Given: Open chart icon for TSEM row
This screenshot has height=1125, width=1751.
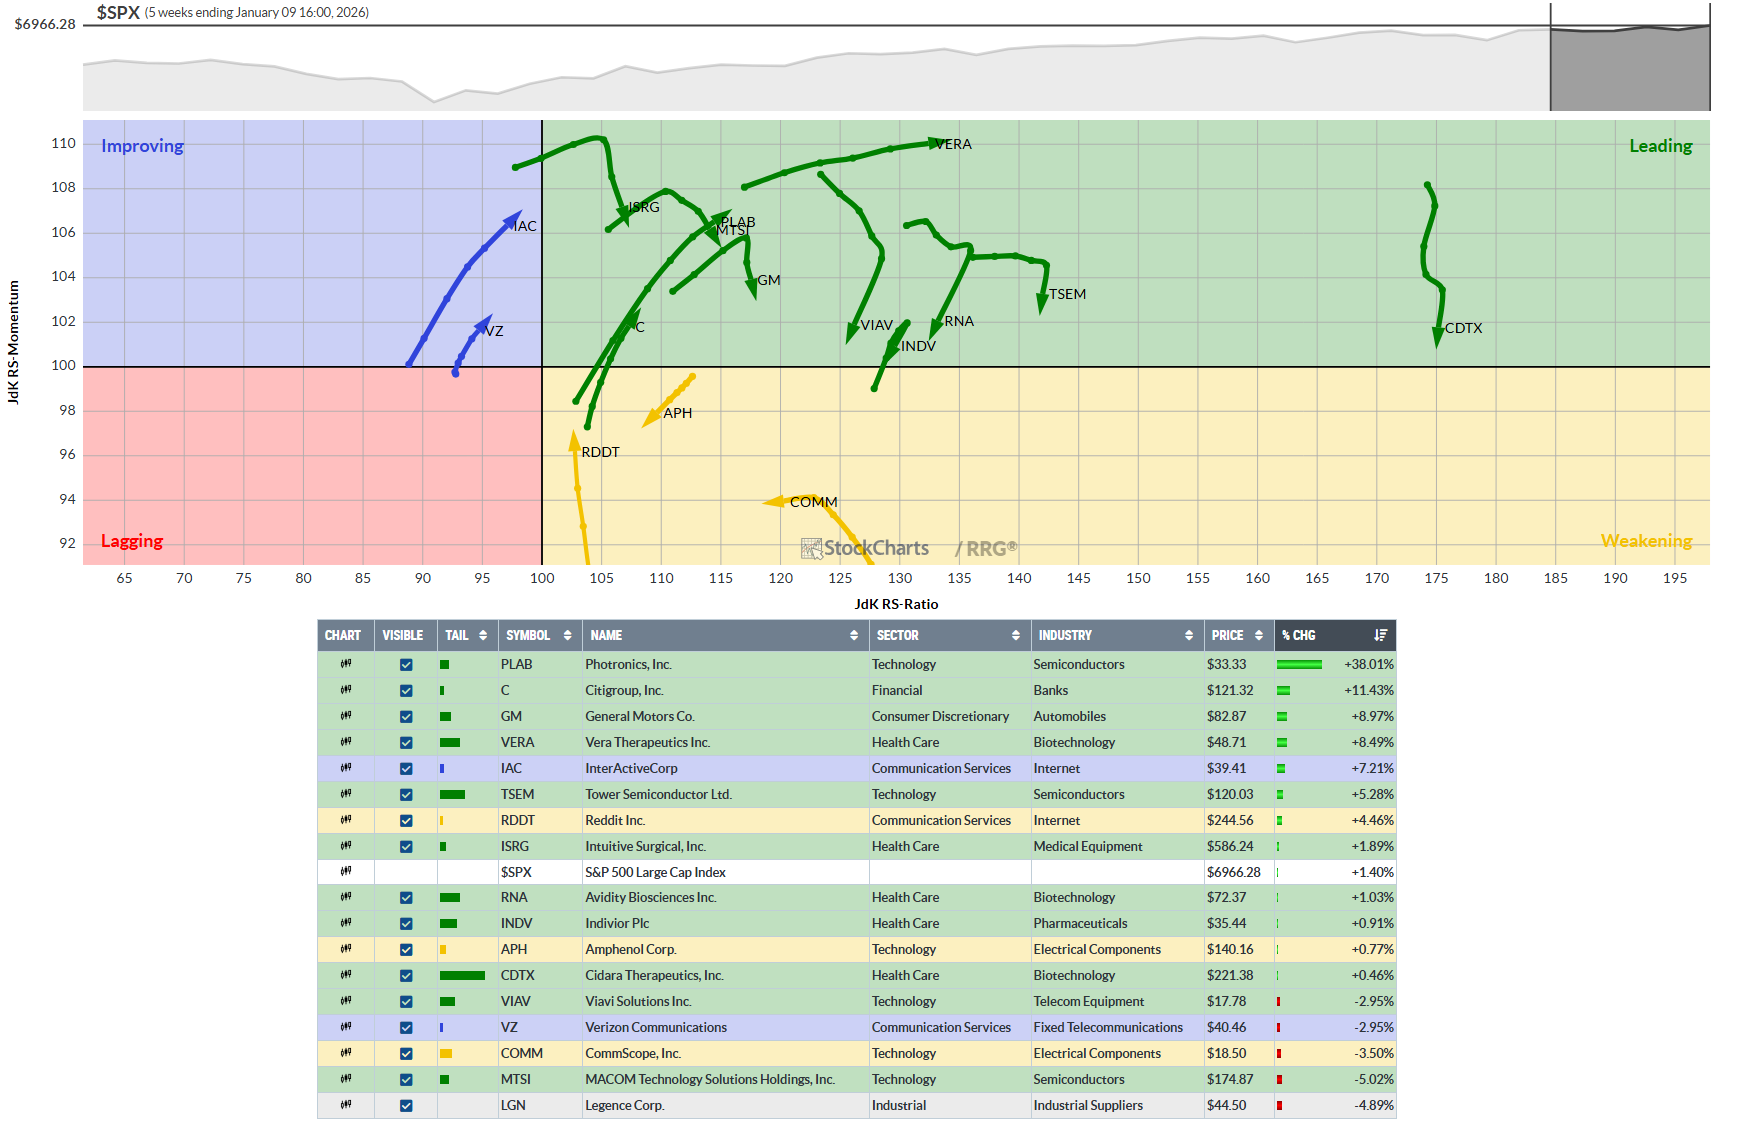Looking at the screenshot, I should point(346,794).
